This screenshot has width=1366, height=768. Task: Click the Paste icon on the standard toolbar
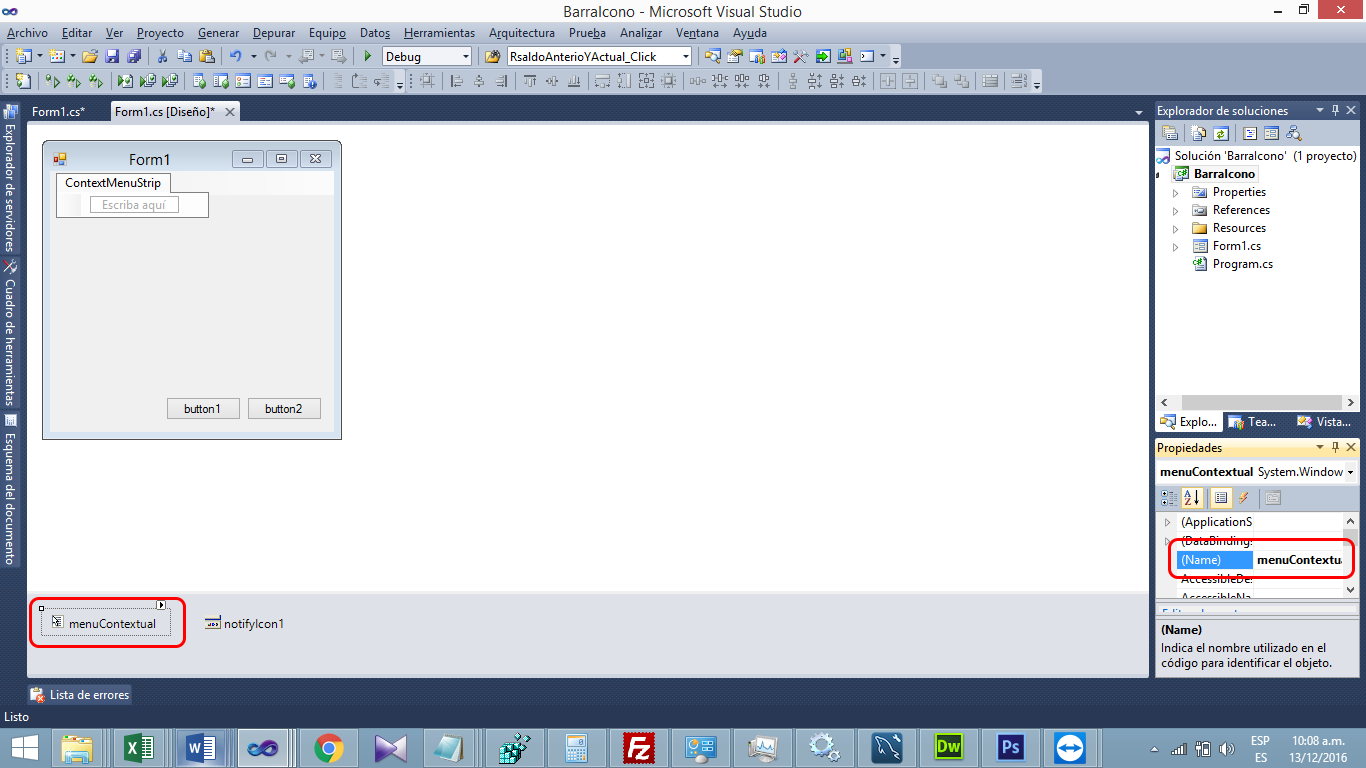(x=209, y=56)
